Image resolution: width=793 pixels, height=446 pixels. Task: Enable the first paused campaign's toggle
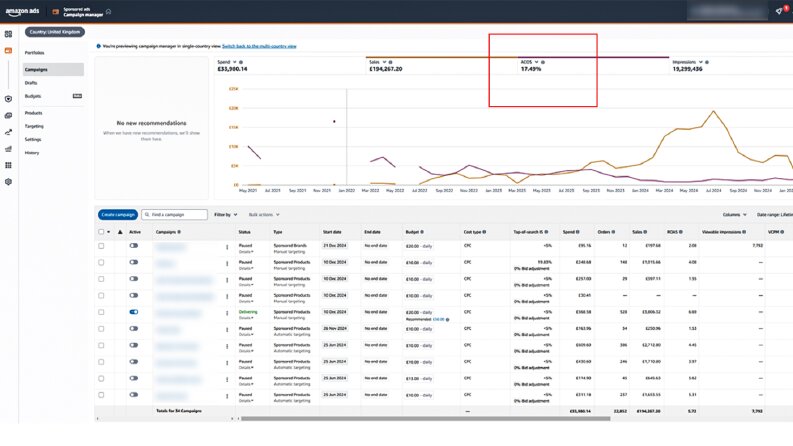[134, 245]
